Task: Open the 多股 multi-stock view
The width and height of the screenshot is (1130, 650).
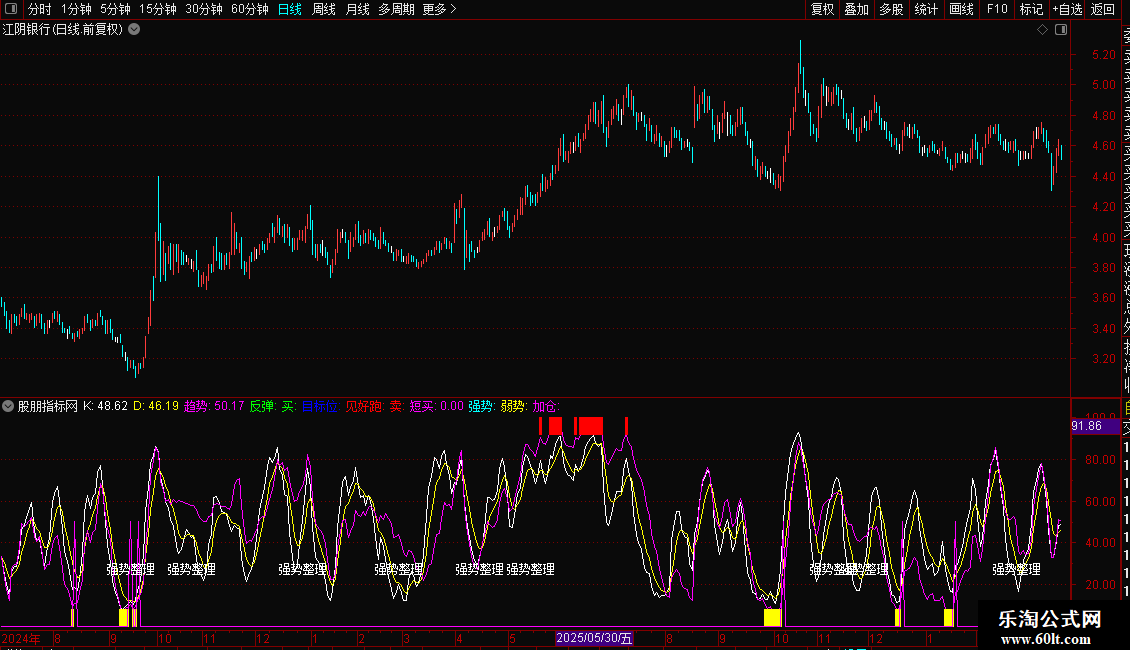Action: click(891, 9)
